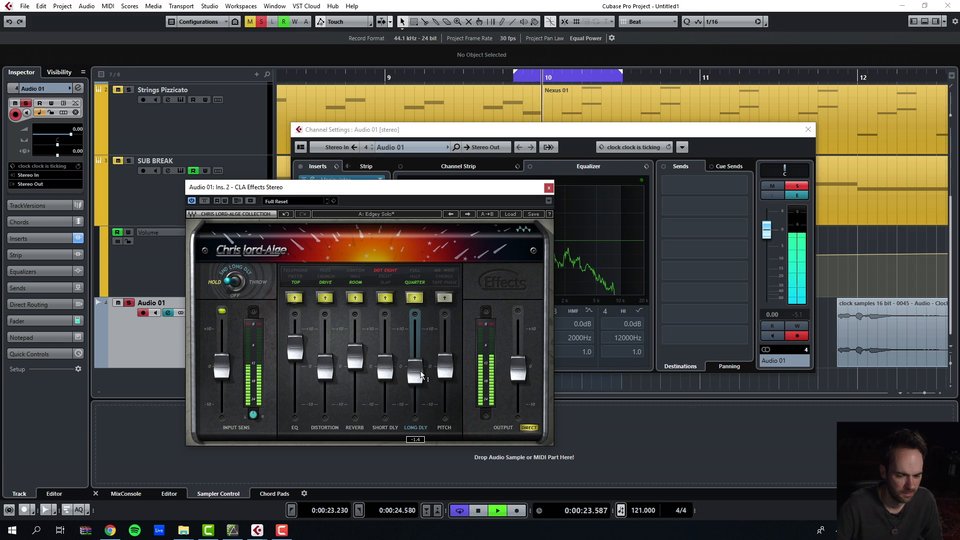Screen dimensions: 960x540
Task: Open lower zone setup gear icon
Action: (304, 493)
